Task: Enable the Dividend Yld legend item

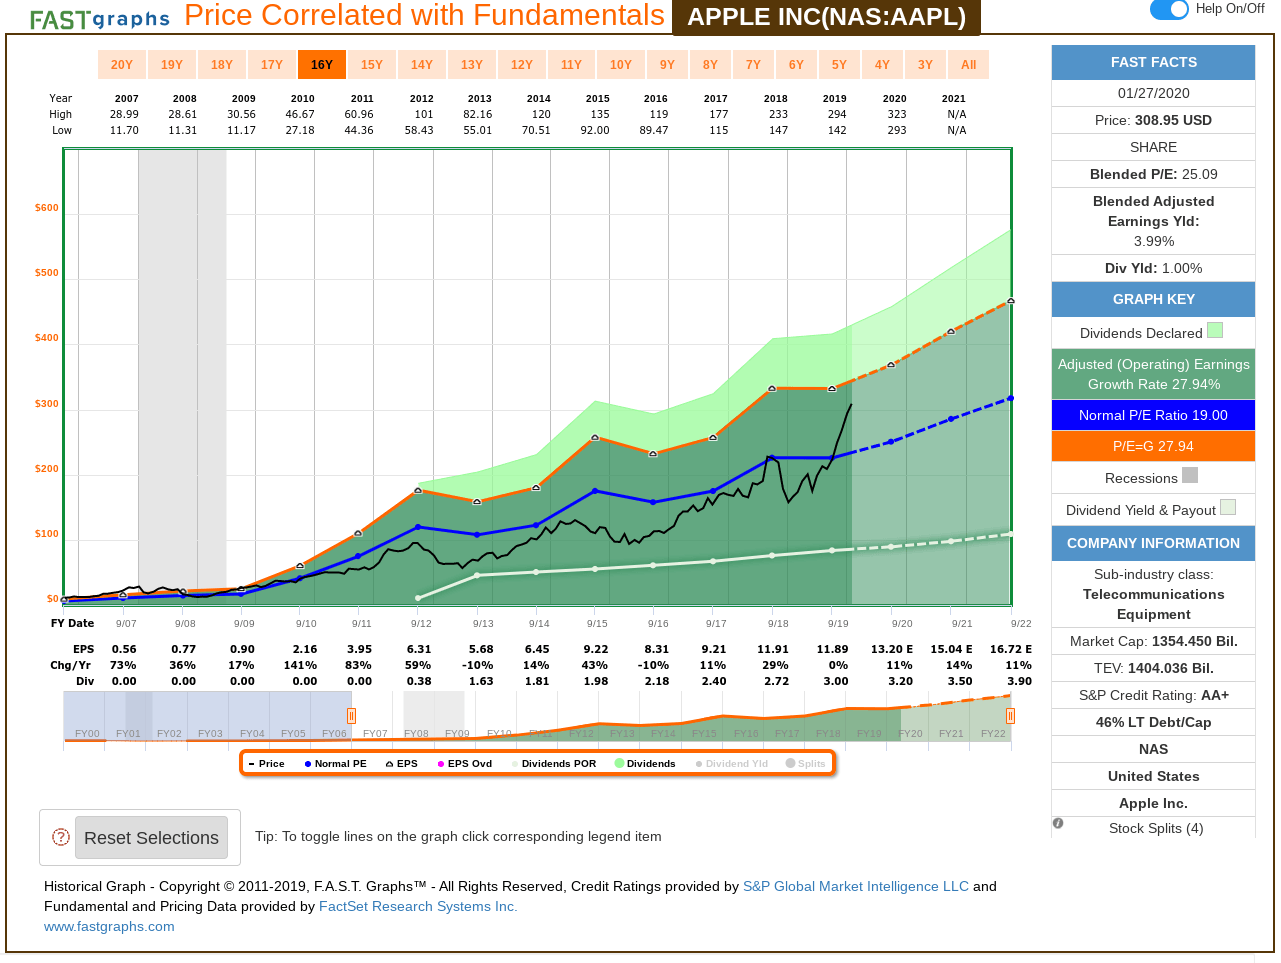Action: pos(732,764)
